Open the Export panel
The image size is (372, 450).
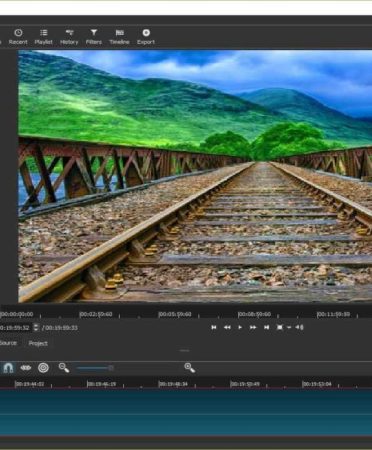(x=146, y=37)
